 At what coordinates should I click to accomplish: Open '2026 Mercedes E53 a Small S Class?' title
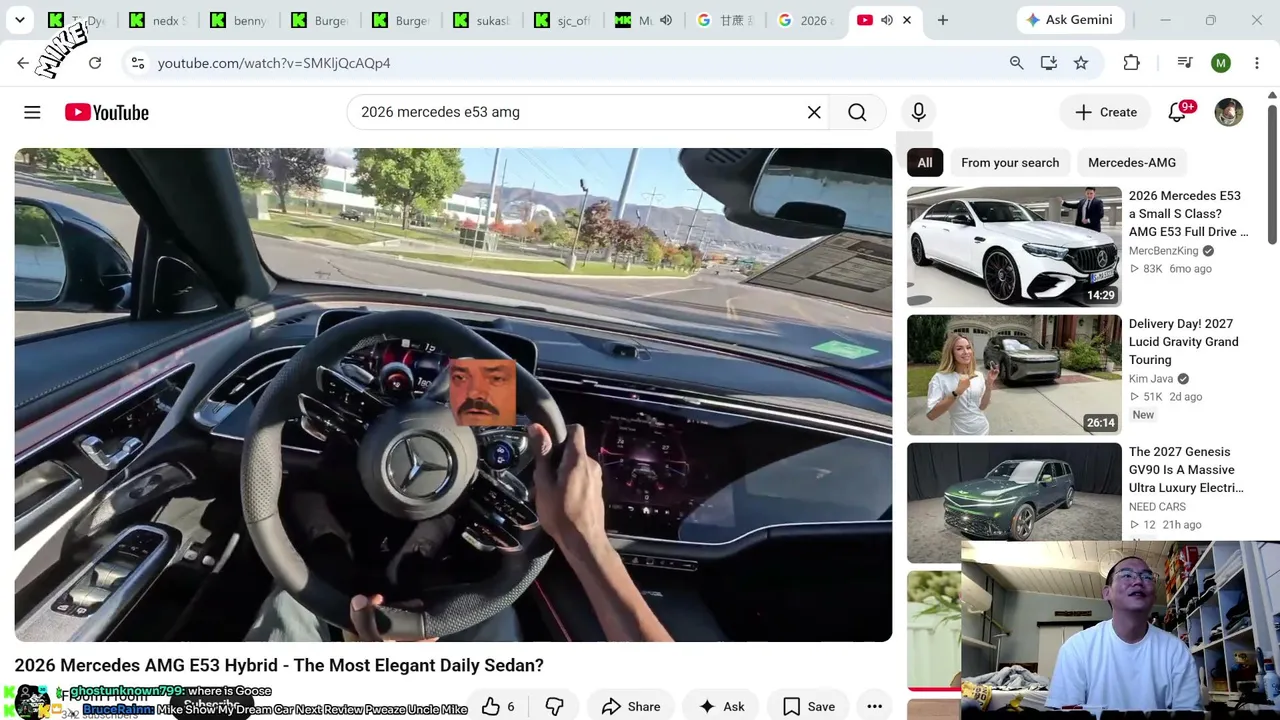[x=1189, y=214]
